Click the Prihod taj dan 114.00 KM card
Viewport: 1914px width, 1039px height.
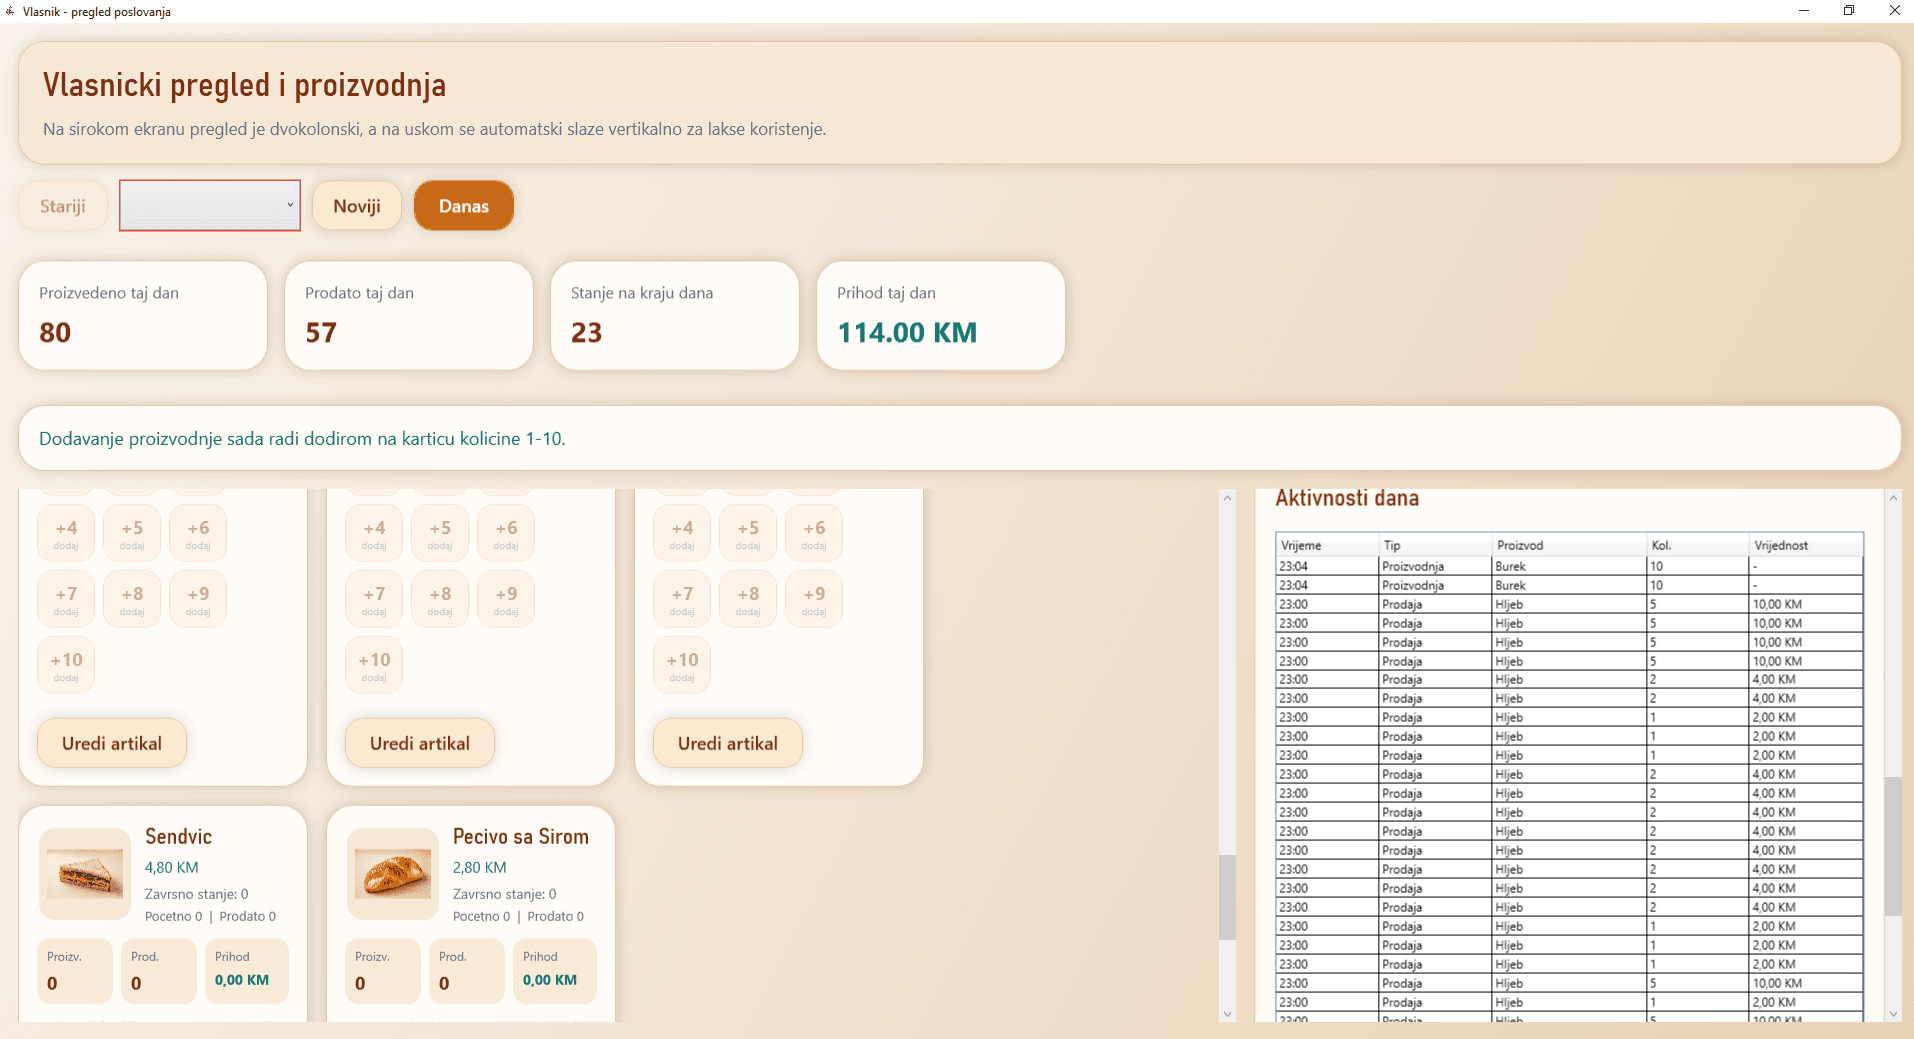click(941, 316)
